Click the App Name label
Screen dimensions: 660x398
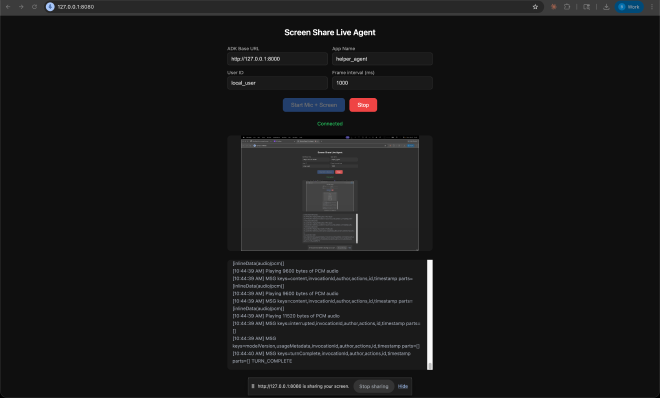tap(343, 49)
